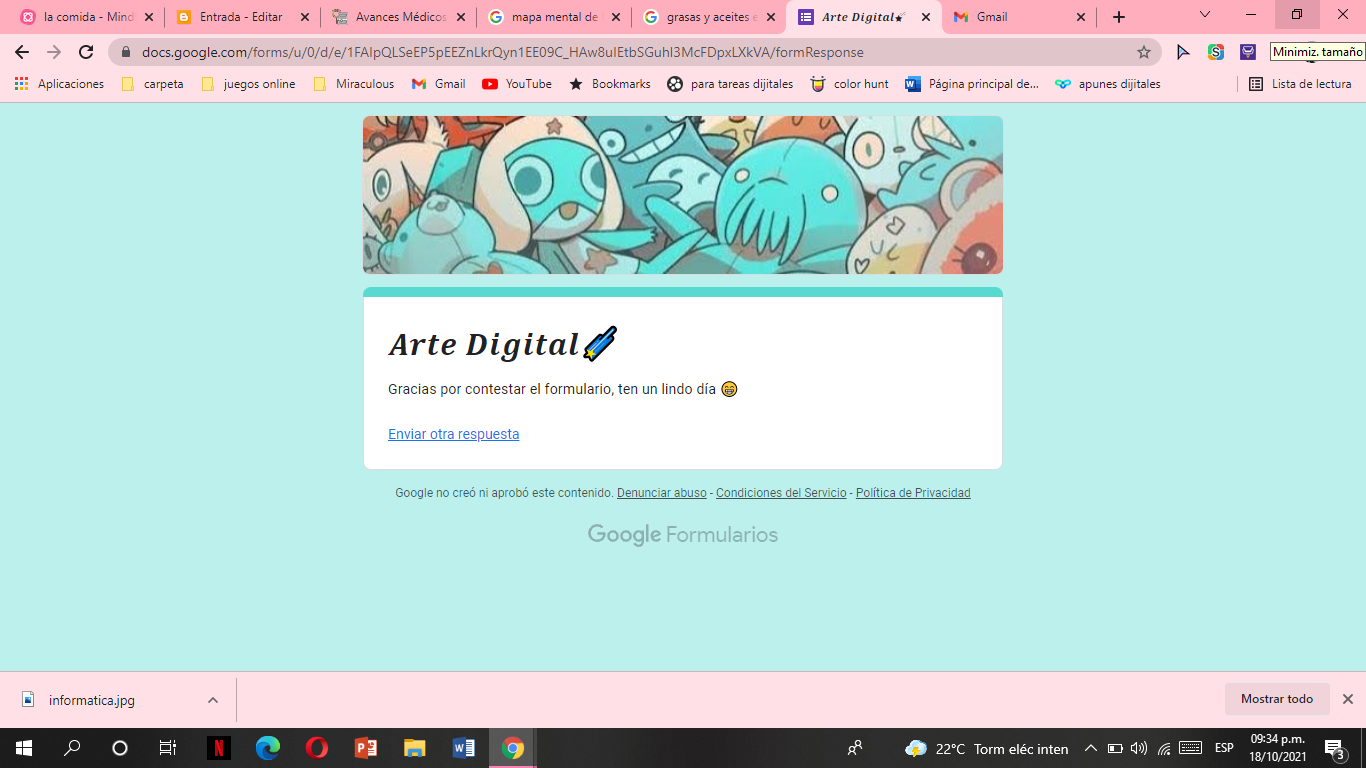The image size is (1366, 768).
Task: Click the purple extension icon in toolbar
Action: point(1248,52)
